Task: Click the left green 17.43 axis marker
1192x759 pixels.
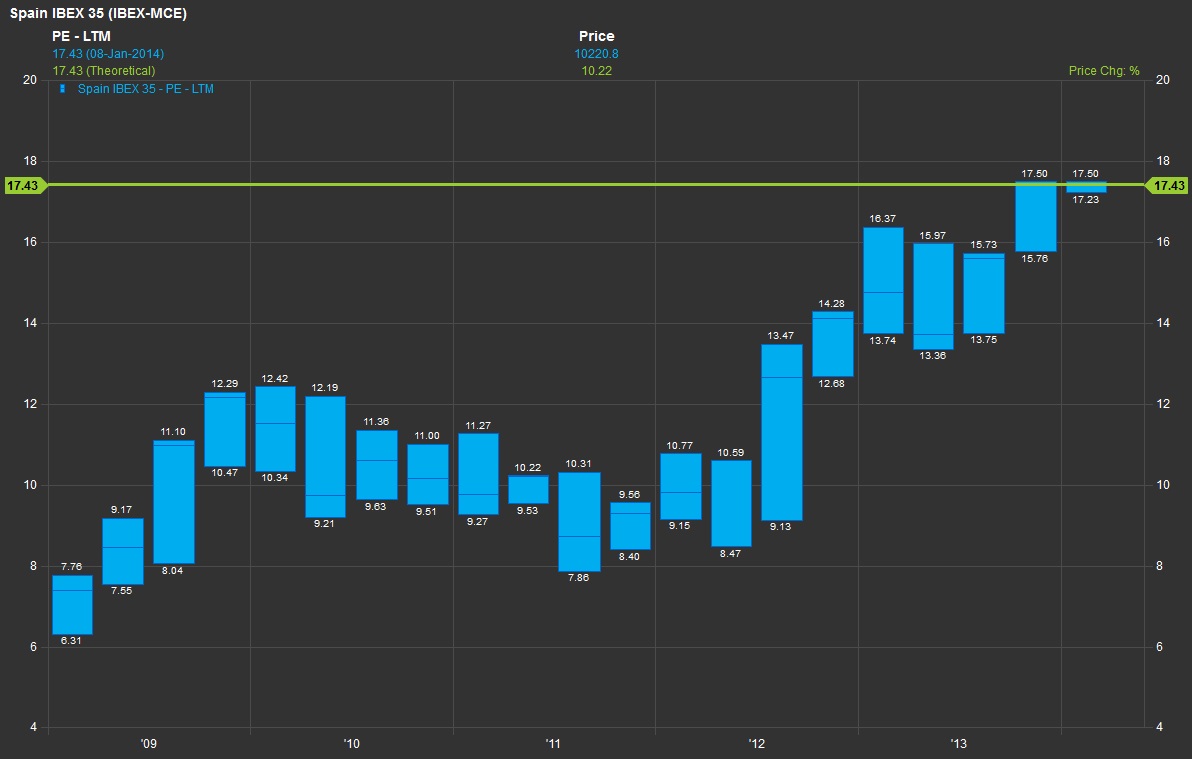Action: point(25,186)
